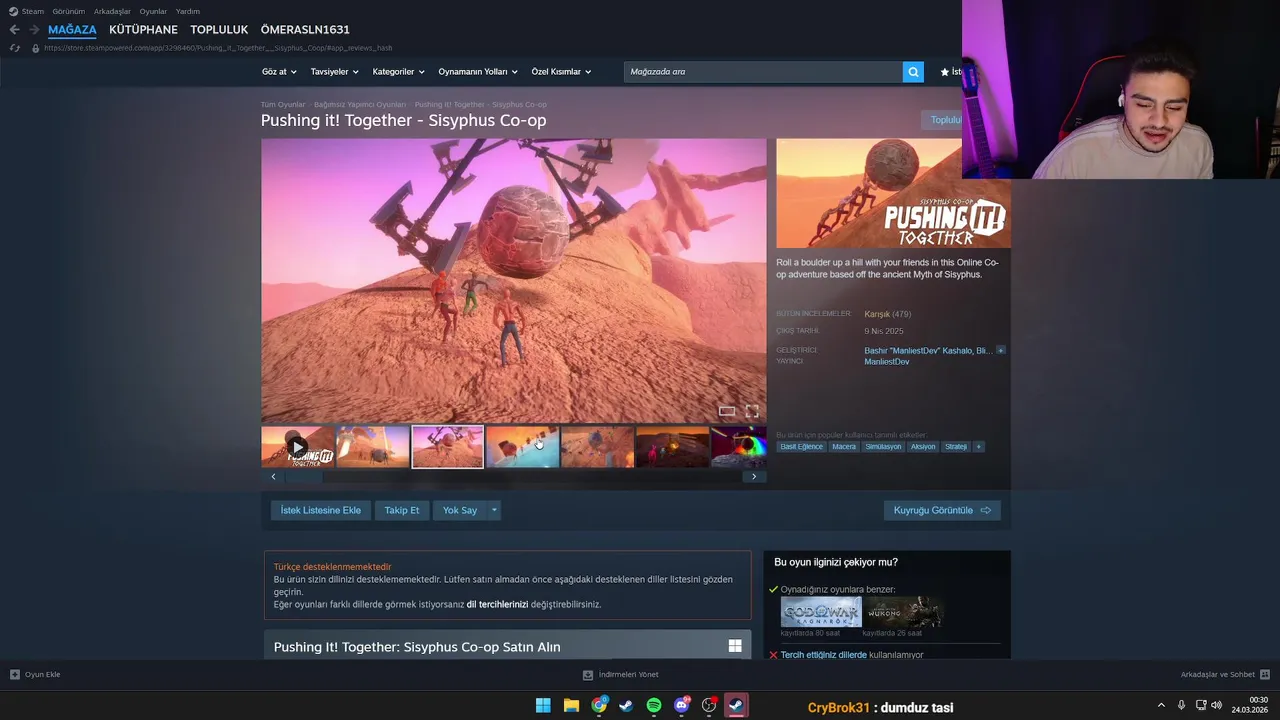Select the Aksiyon tag
This screenshot has height=720, width=1280.
[923, 447]
